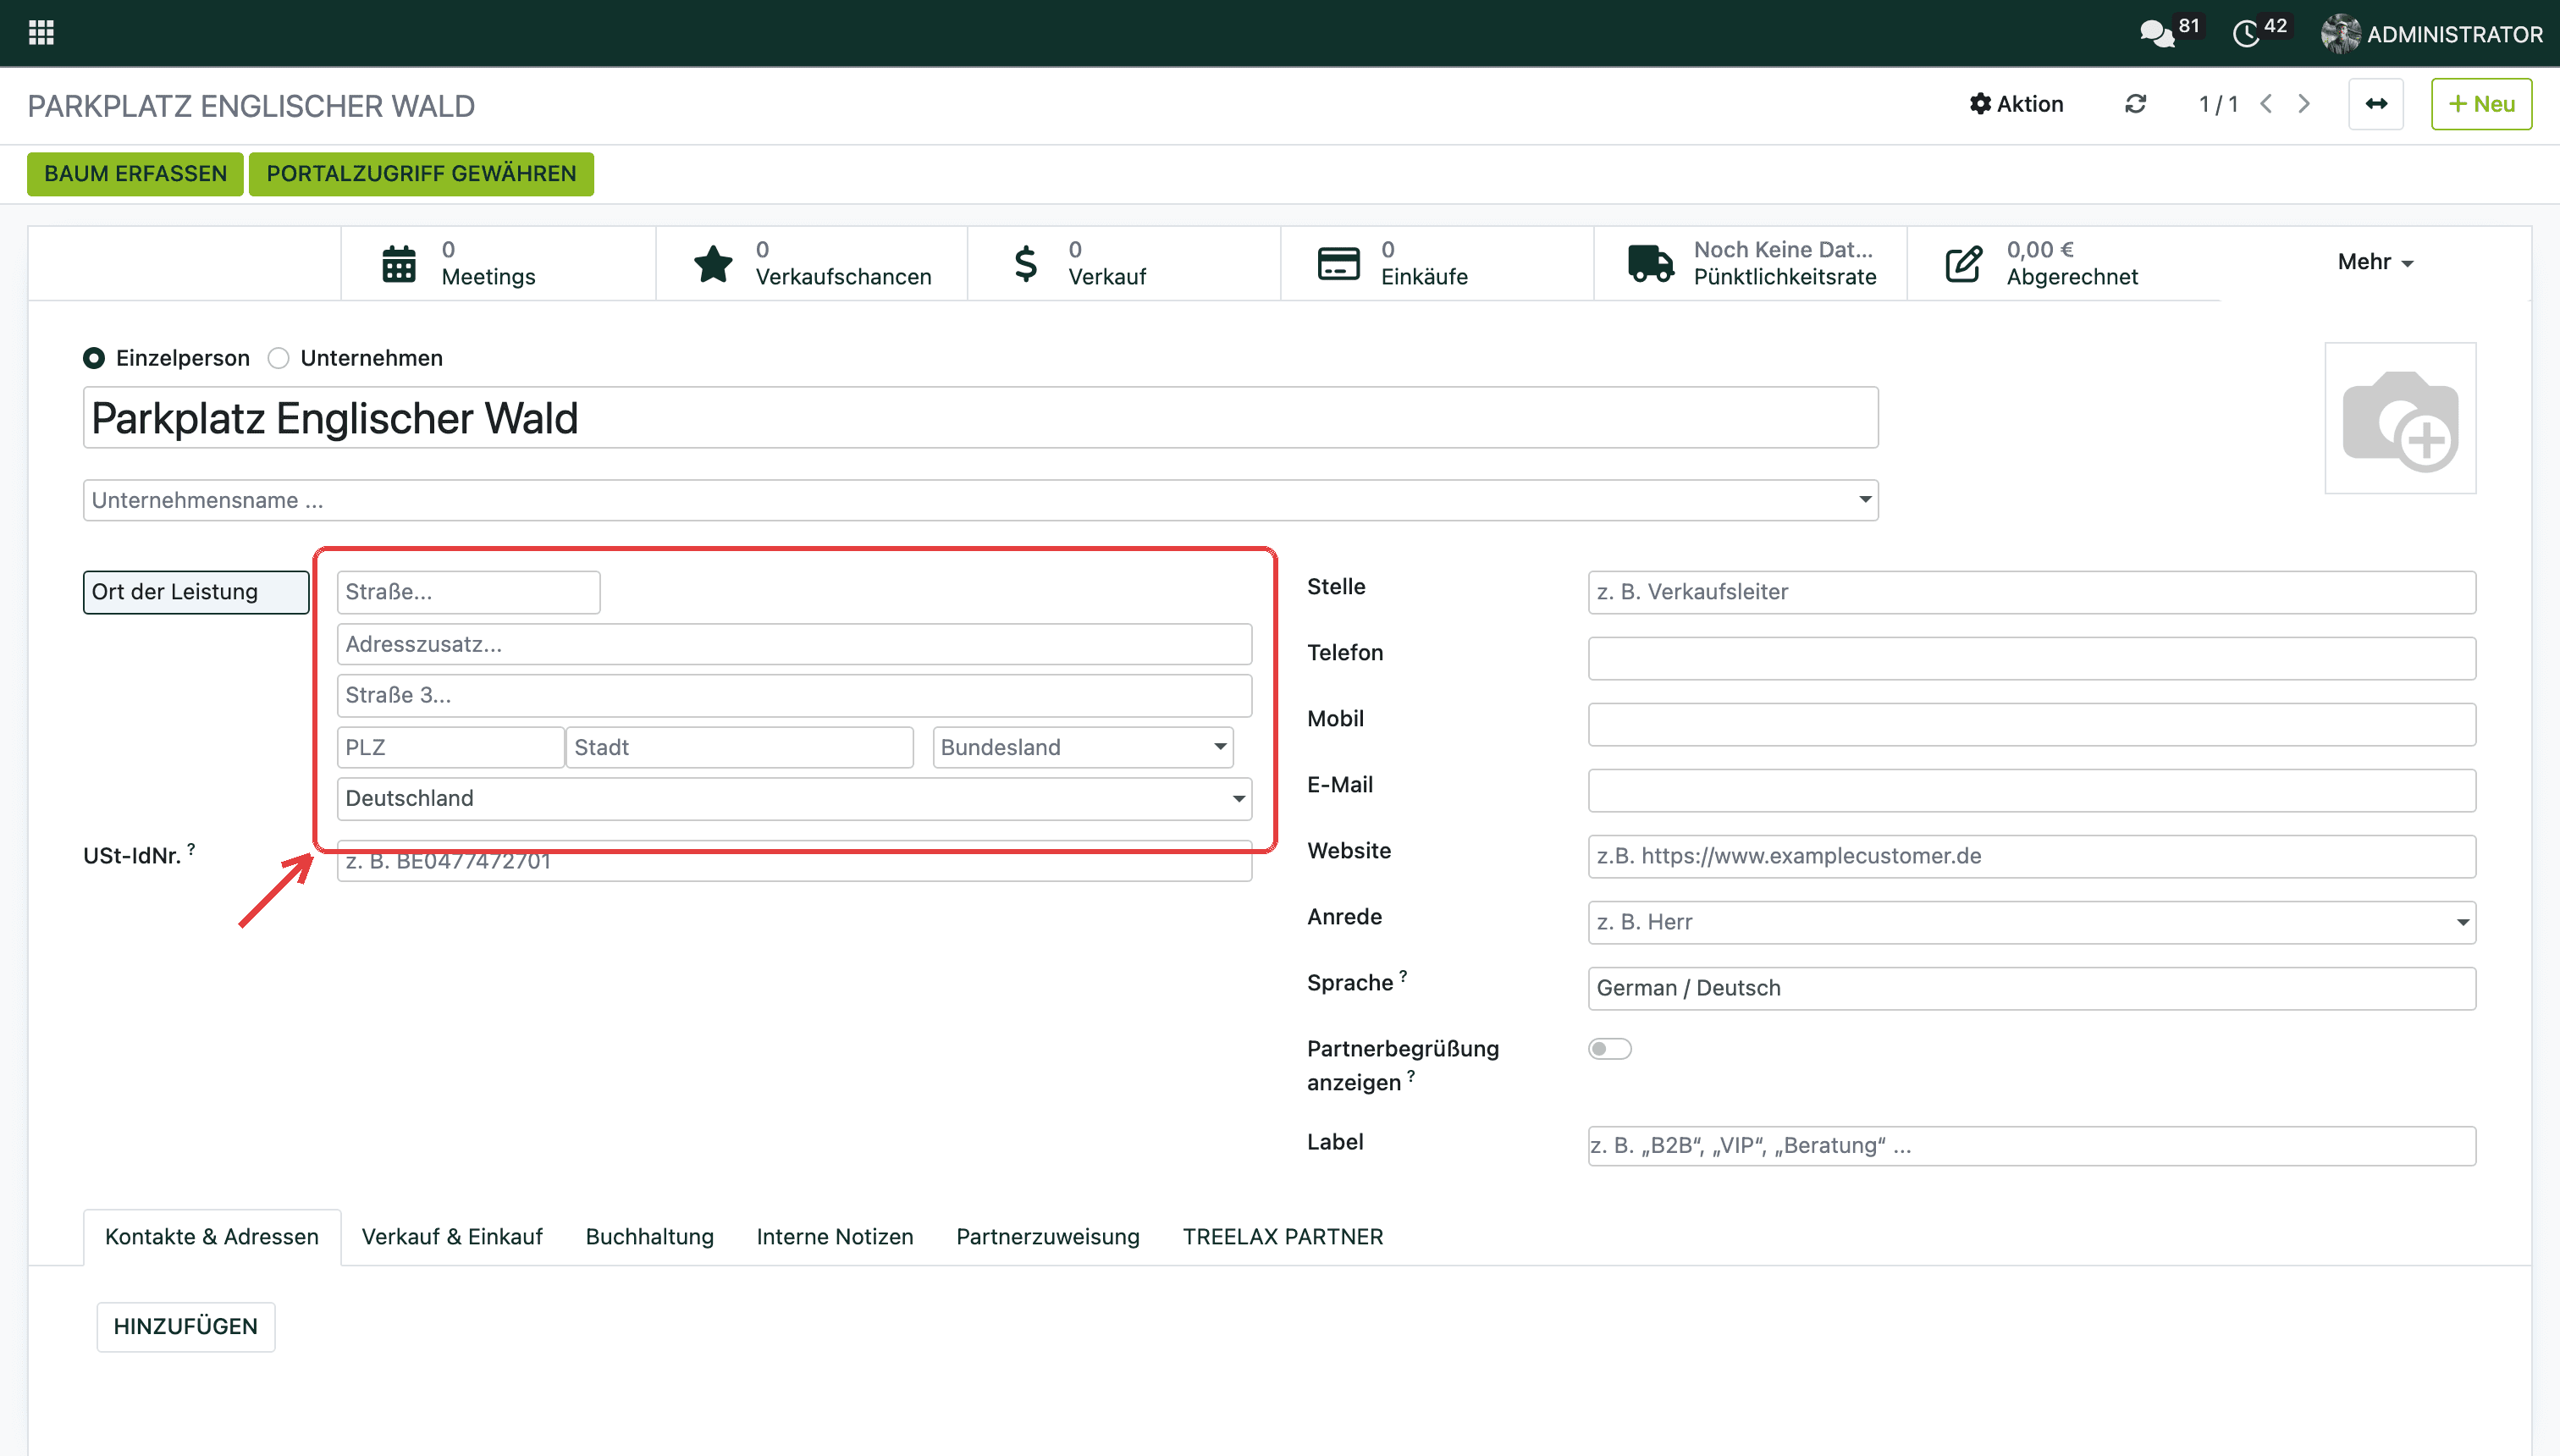
Task: Click the Administrator avatar
Action: pyautogui.click(x=2341, y=34)
